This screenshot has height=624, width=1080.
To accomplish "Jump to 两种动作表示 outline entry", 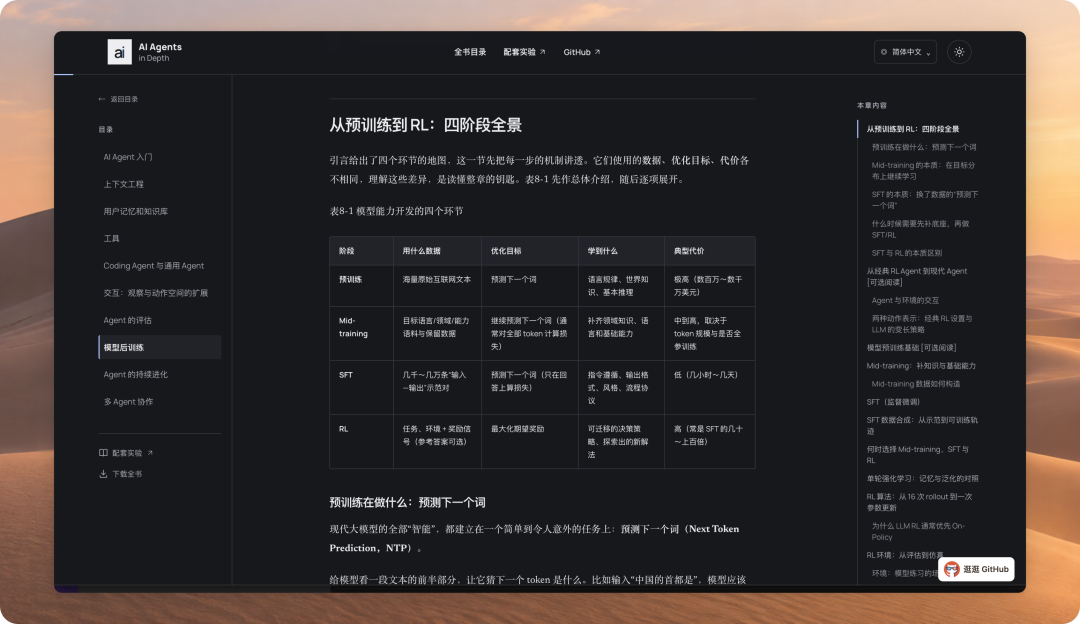I will pyautogui.click(x=922, y=324).
